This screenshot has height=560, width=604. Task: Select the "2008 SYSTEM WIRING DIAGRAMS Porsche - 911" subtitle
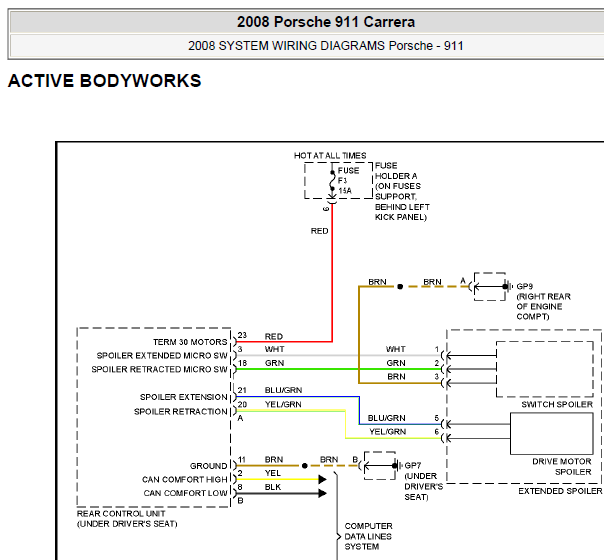[x=325, y=46]
